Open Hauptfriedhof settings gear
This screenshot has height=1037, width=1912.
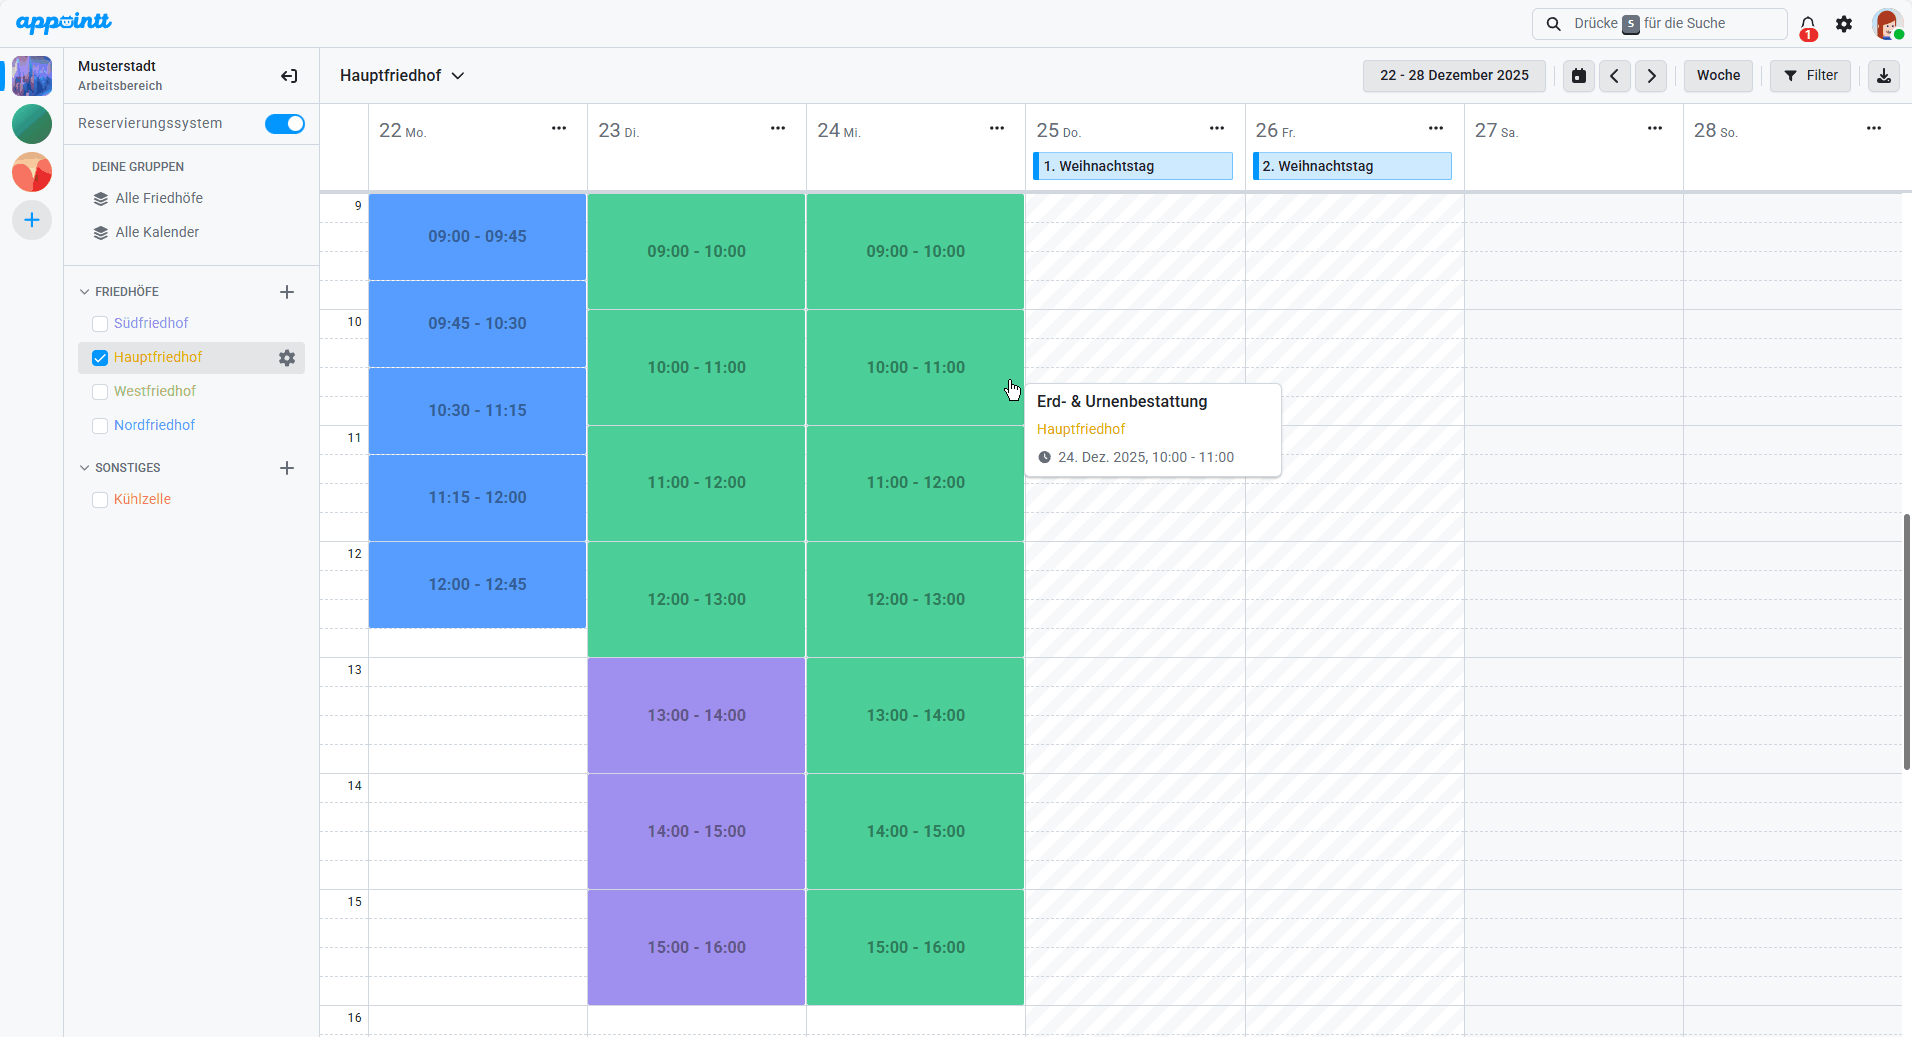(287, 358)
